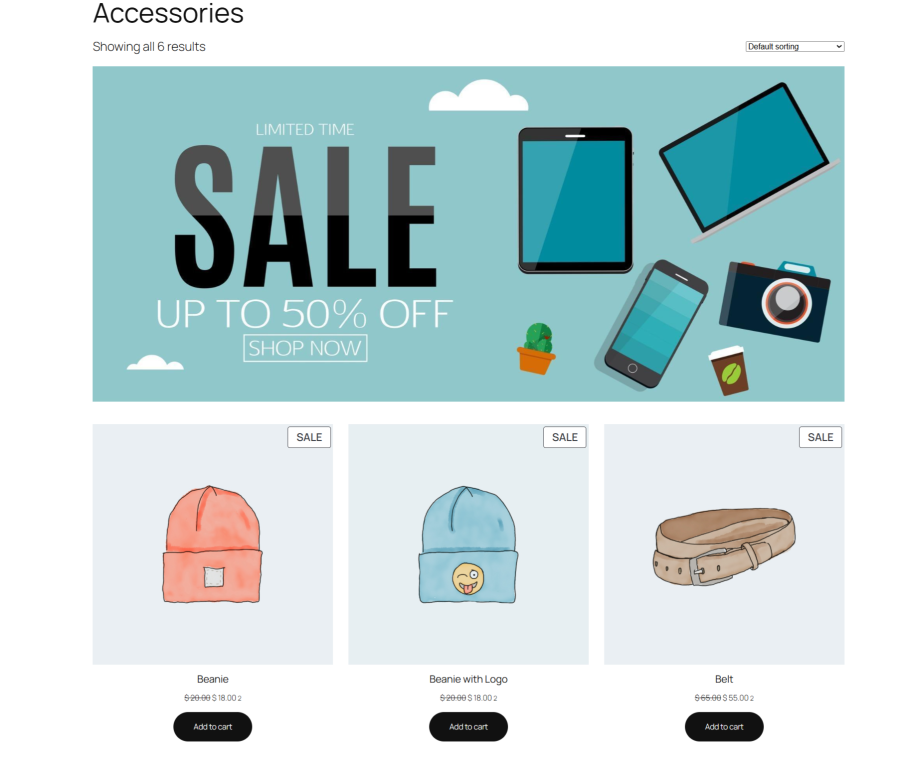Click the SALE badge on Beanie

pyautogui.click(x=309, y=437)
